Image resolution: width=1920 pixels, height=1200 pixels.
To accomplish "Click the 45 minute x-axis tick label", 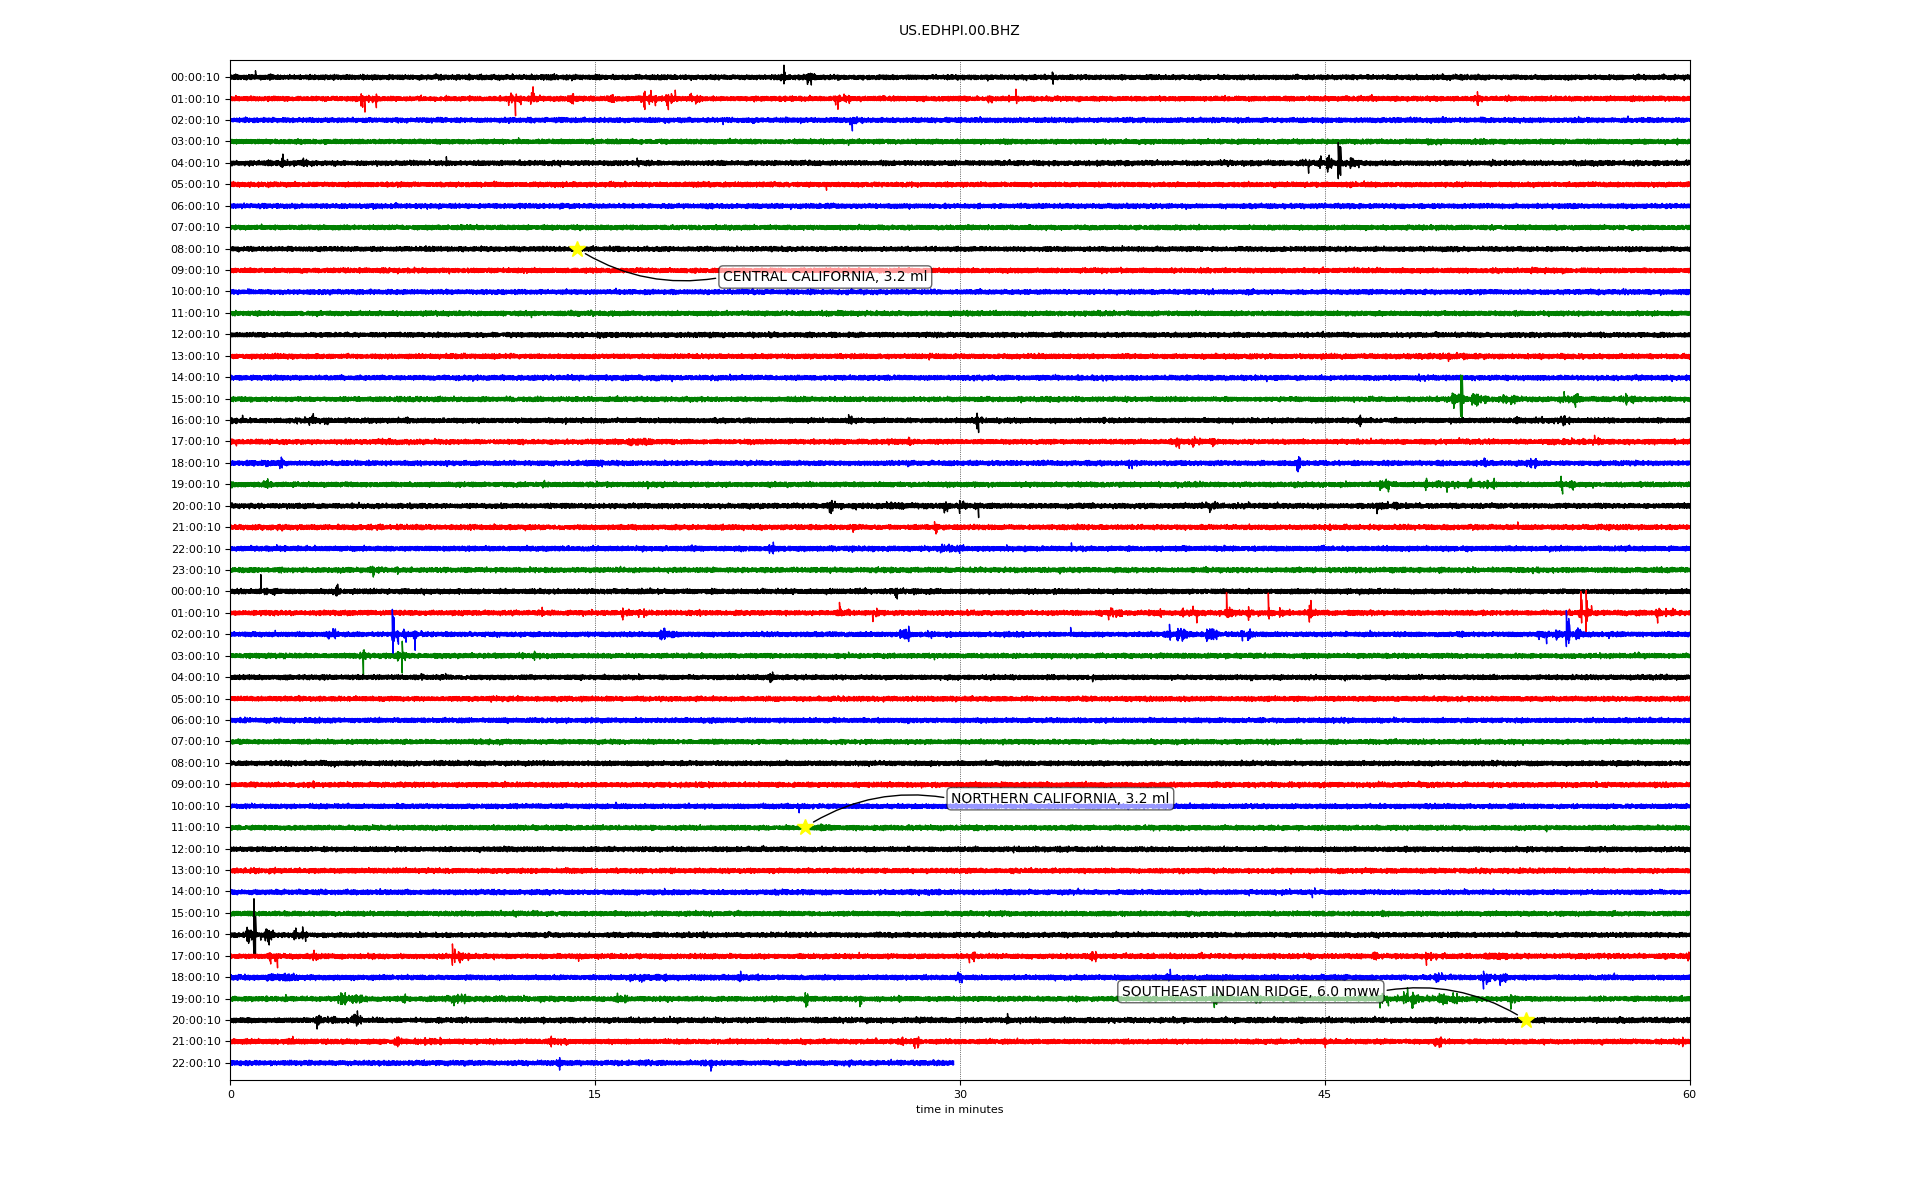I will (1325, 1094).
